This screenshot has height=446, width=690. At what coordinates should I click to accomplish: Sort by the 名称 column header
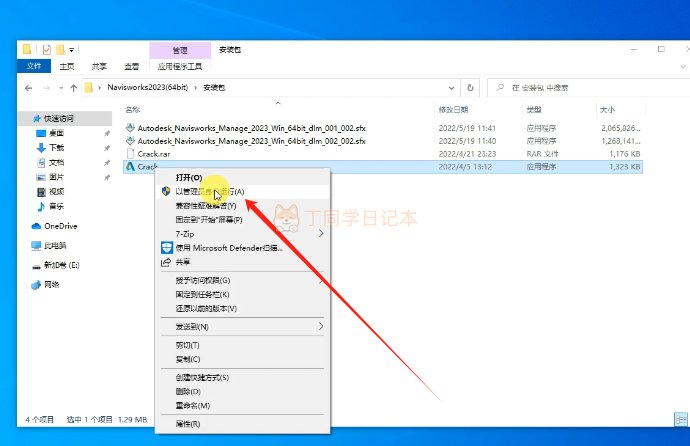point(132,110)
